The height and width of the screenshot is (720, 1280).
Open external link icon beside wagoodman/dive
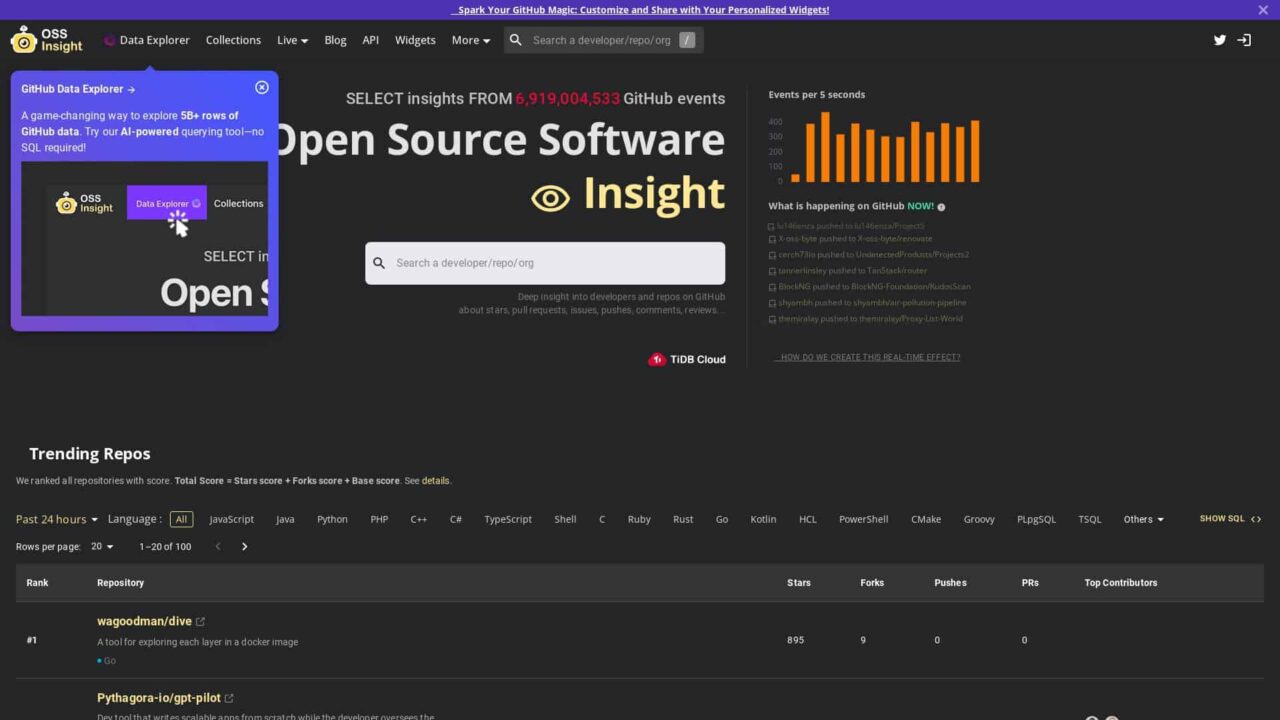(x=201, y=622)
